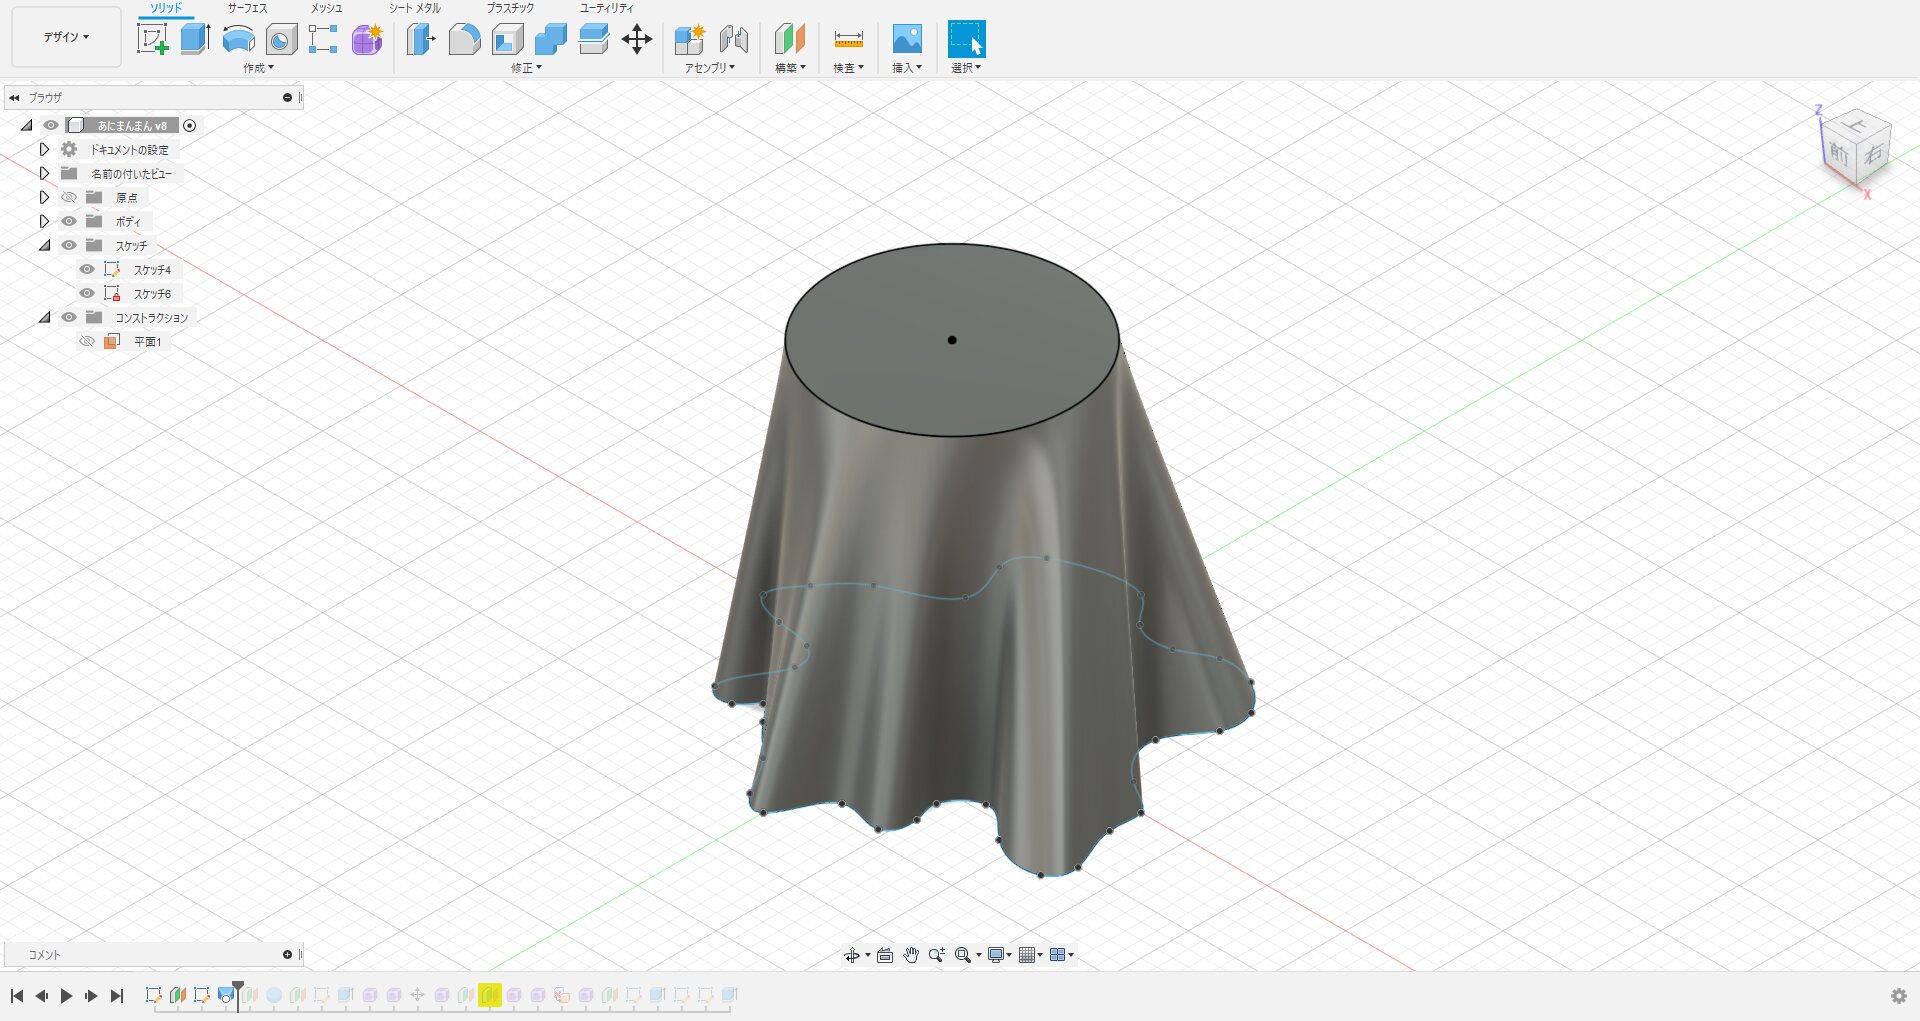Image resolution: width=1920 pixels, height=1021 pixels.
Task: Switch to the ユーティリティ tab
Action: [606, 8]
